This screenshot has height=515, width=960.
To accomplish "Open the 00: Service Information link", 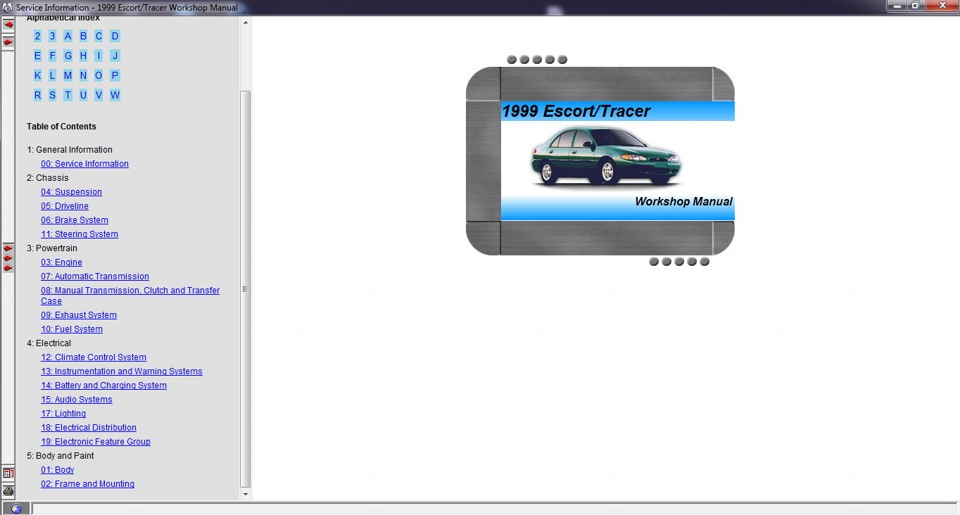I will (x=84, y=164).
